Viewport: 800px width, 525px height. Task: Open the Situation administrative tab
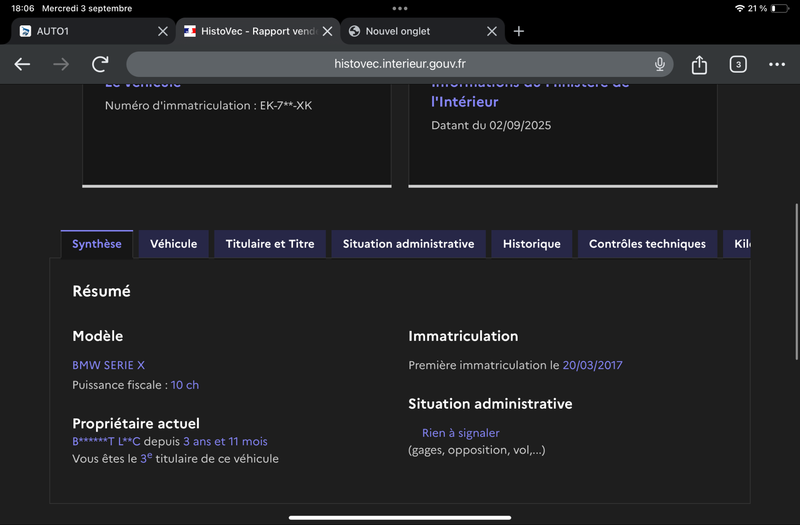[408, 244]
